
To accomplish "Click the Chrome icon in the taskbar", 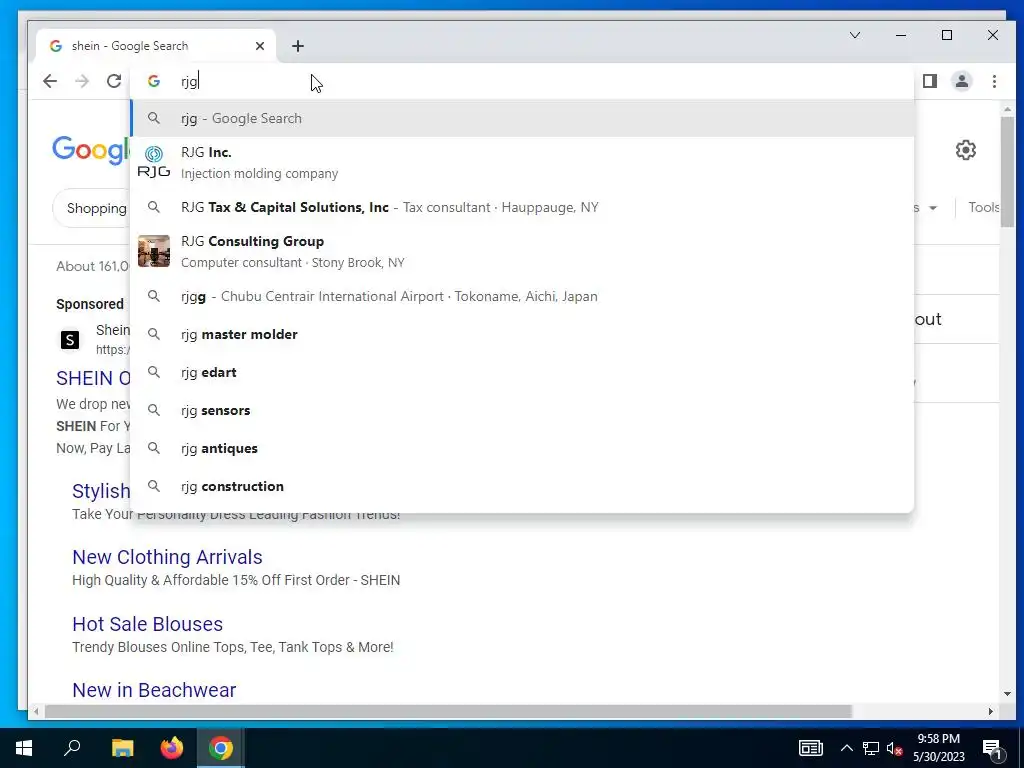I will [x=221, y=748].
